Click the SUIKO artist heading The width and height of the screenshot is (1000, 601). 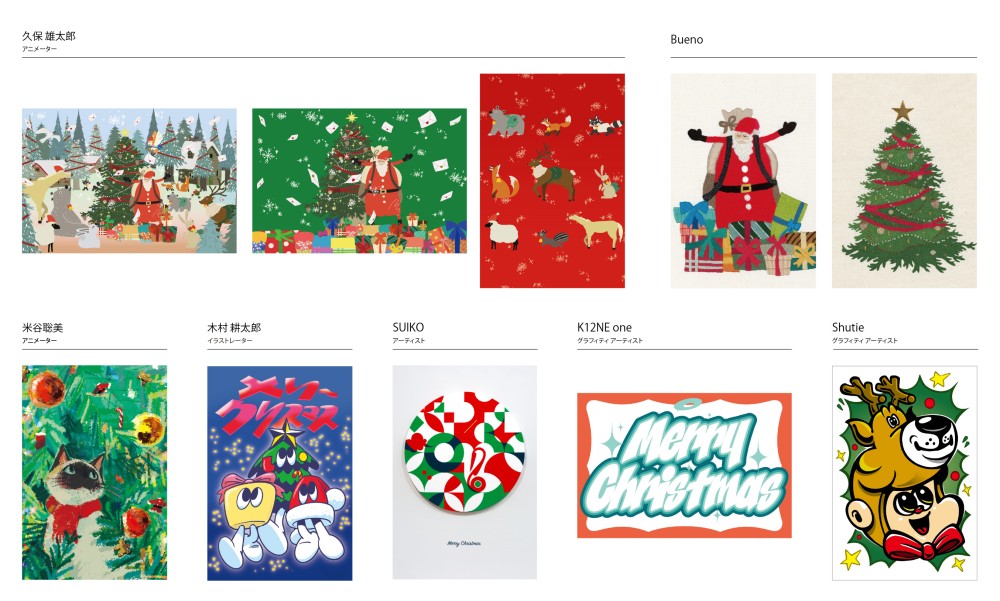tap(408, 327)
